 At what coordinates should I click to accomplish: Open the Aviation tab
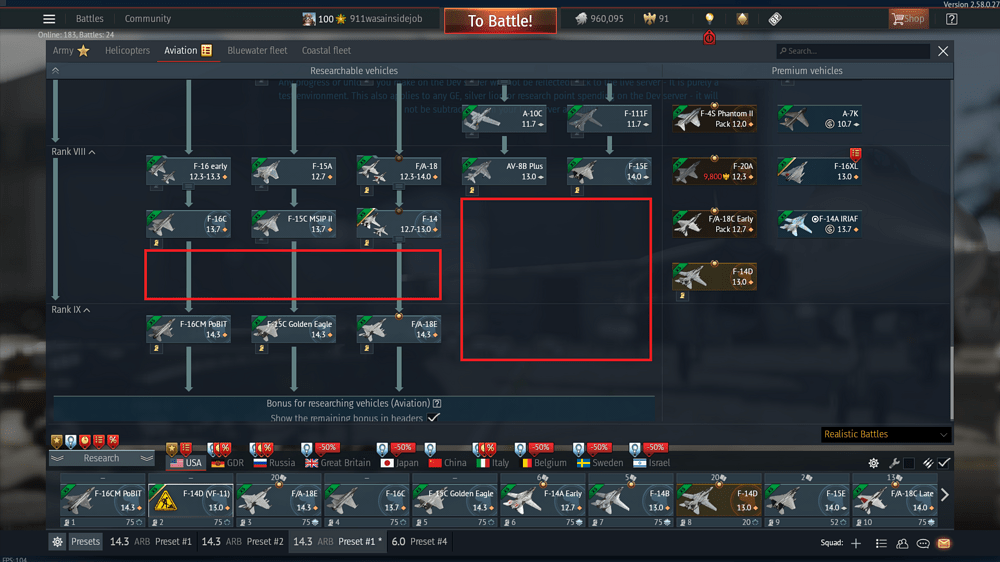[x=188, y=50]
